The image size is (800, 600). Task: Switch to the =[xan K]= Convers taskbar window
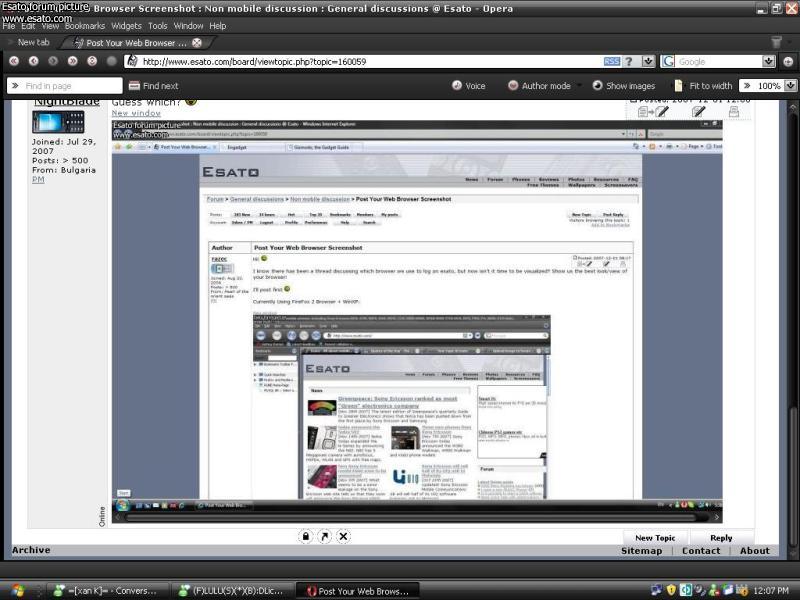(106, 591)
